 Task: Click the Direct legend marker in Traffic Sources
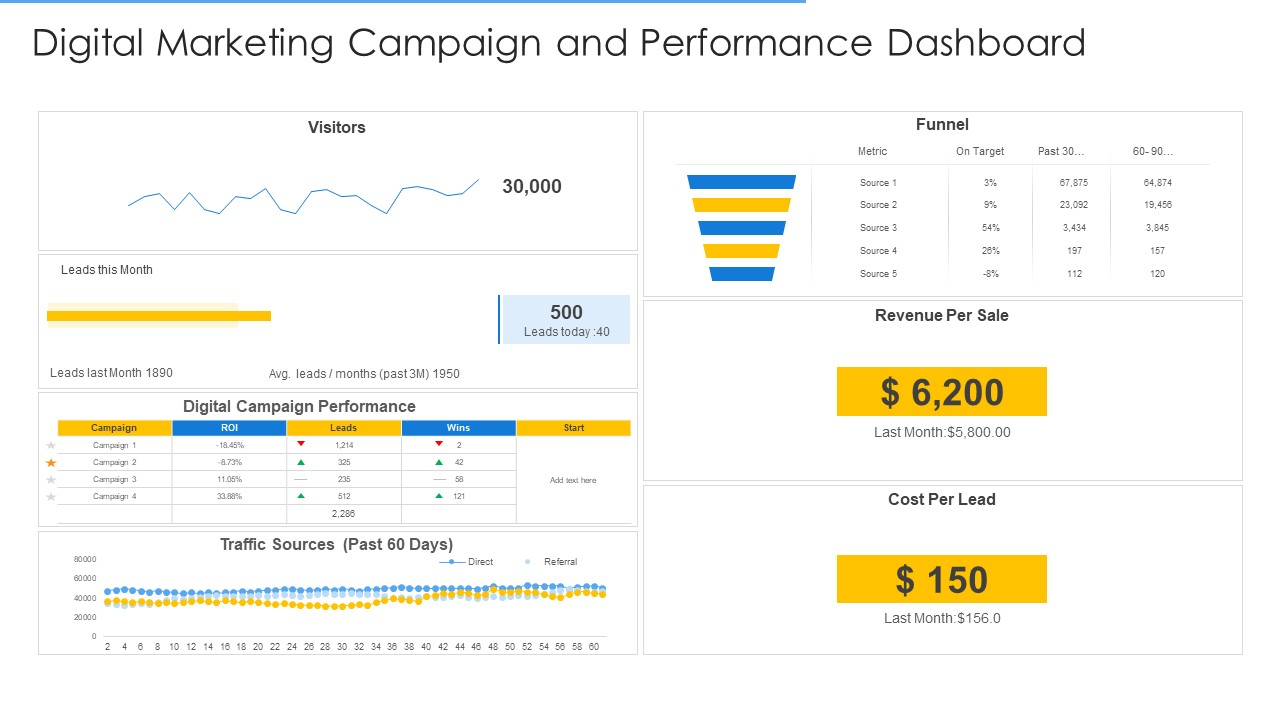[451, 562]
